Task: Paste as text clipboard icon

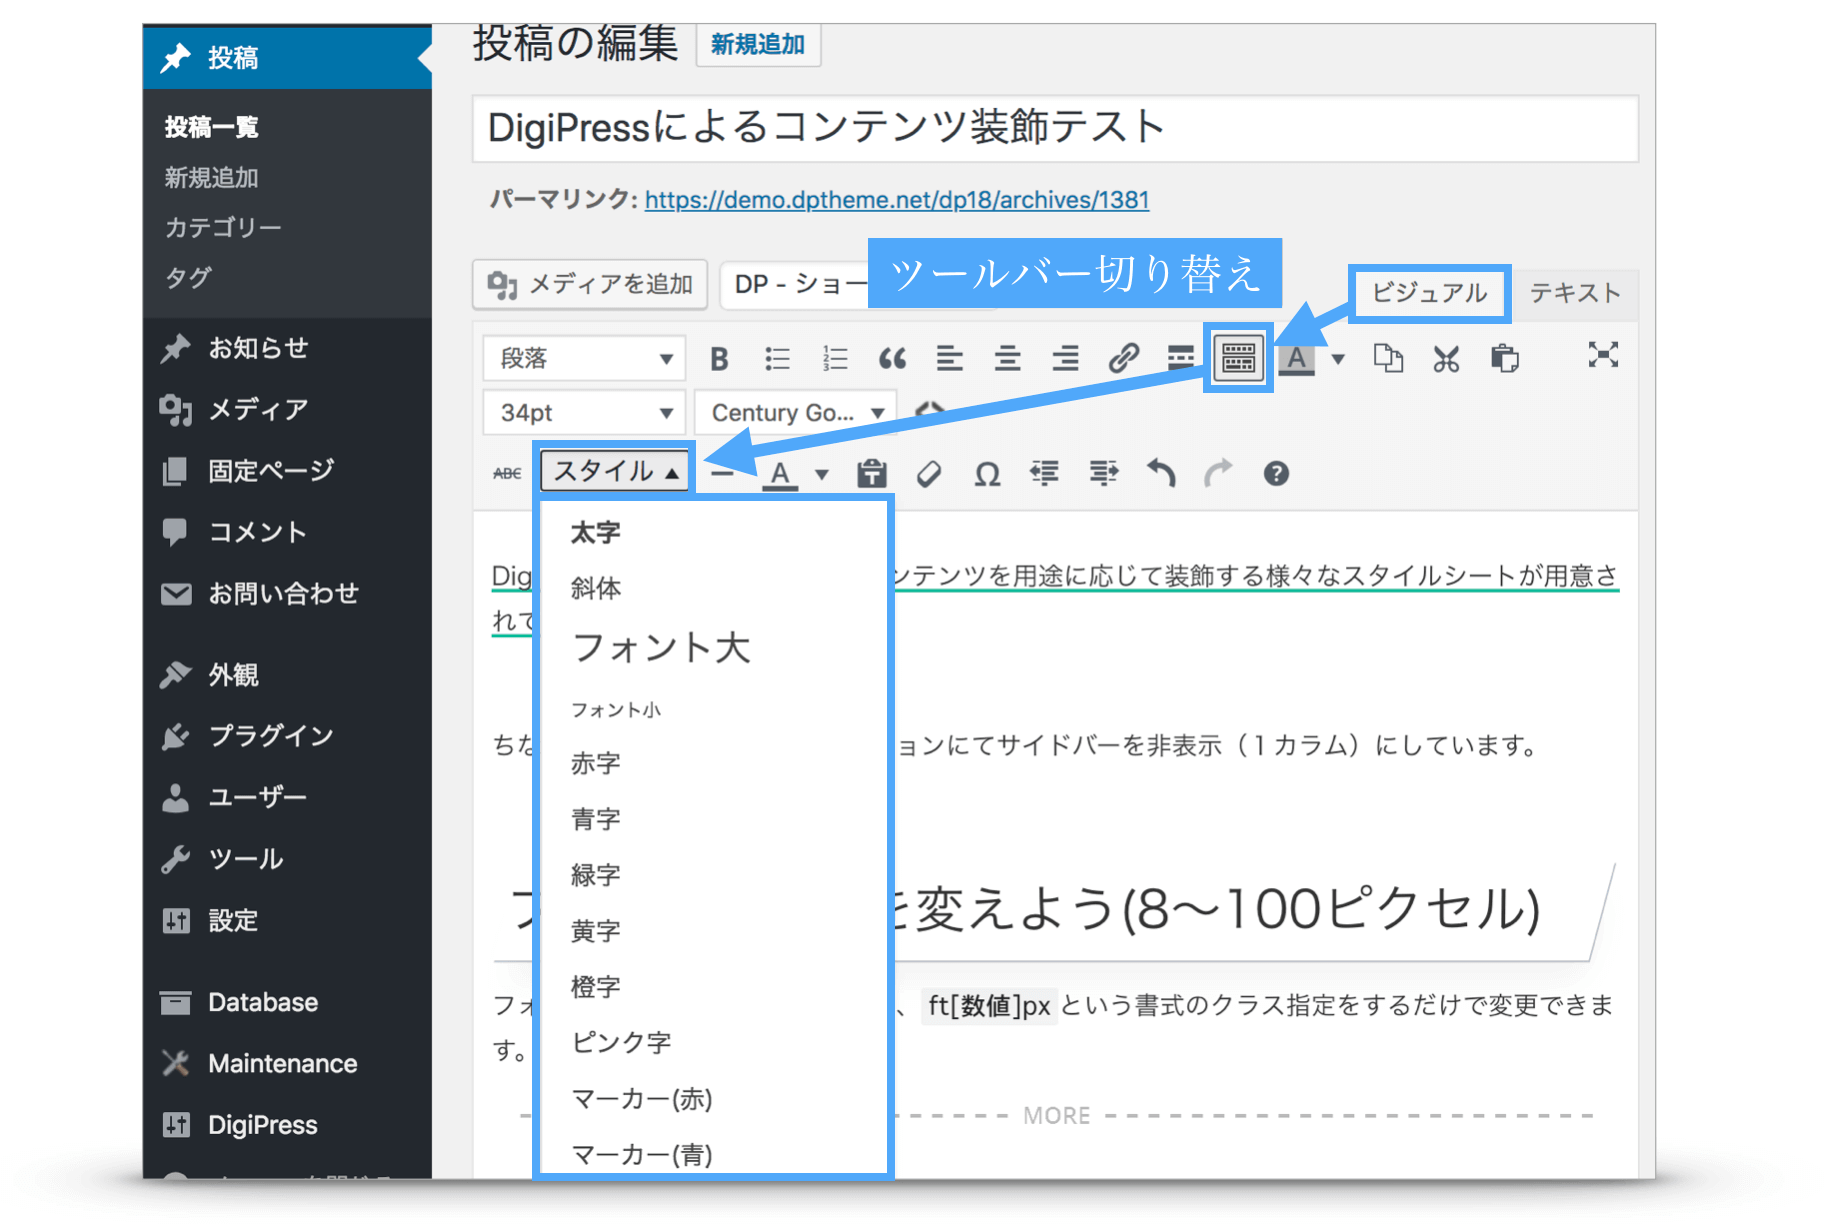Action: point(872,473)
